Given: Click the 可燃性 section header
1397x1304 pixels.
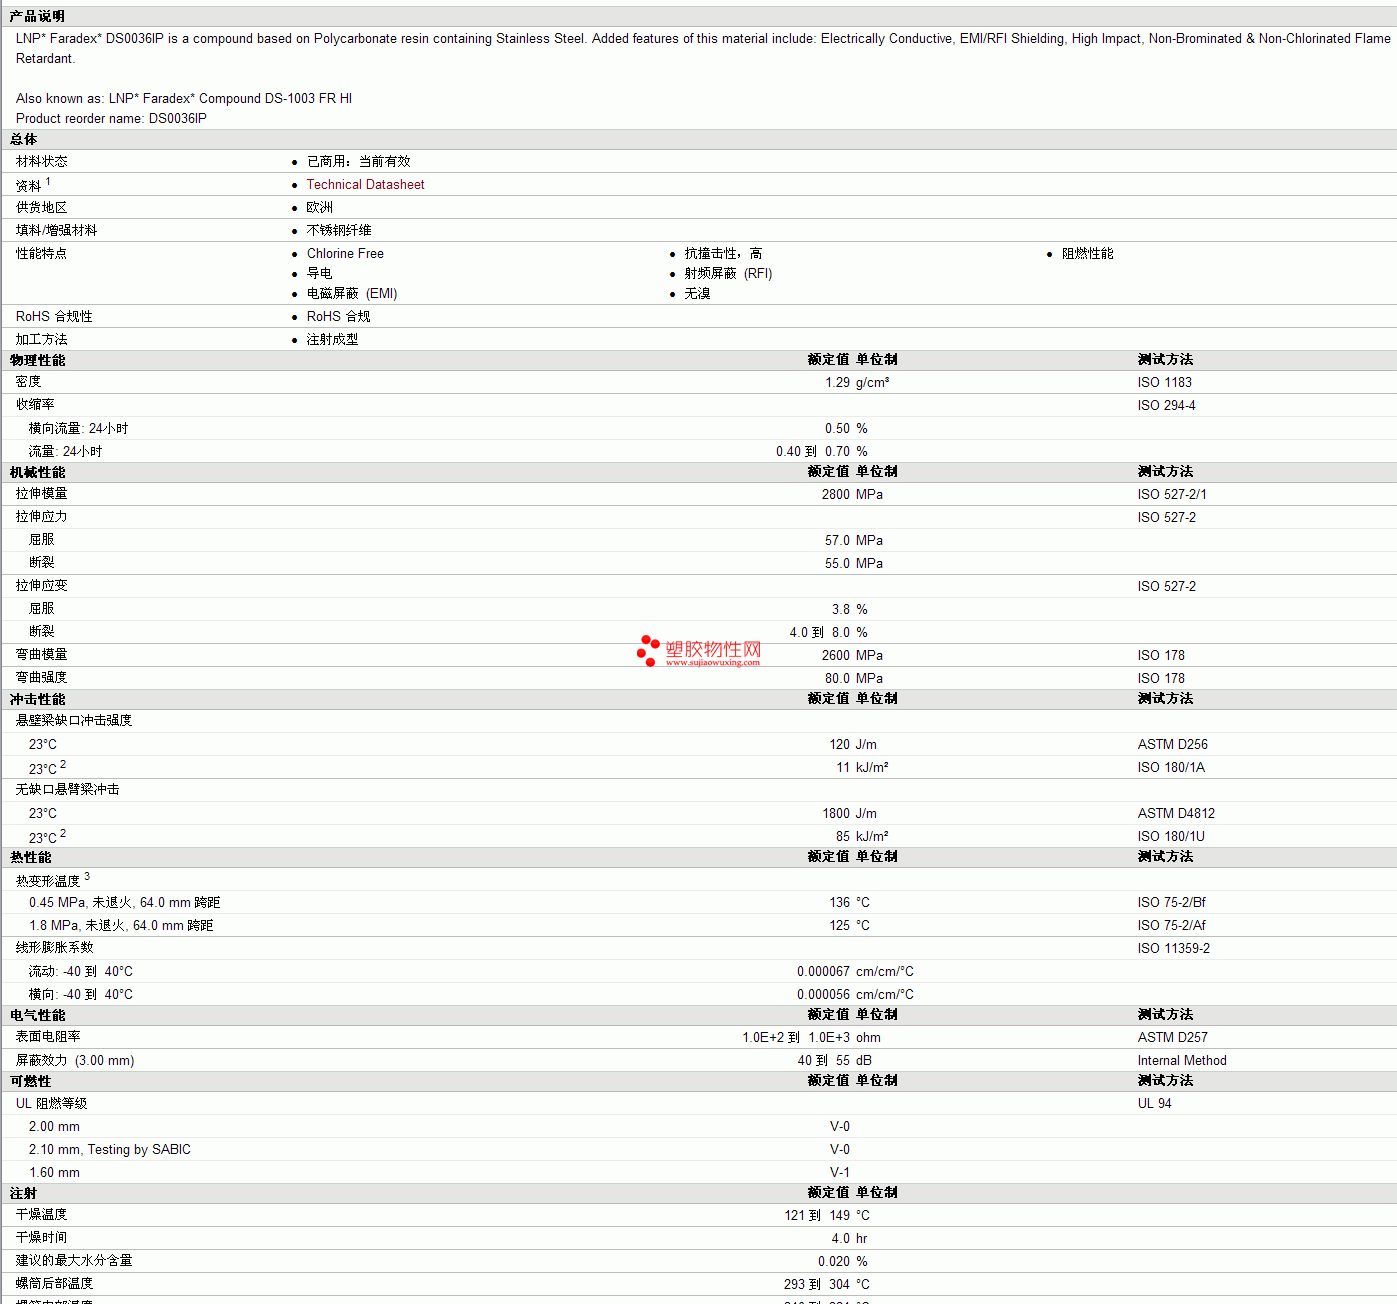Looking at the screenshot, I should pos(31,1082).
